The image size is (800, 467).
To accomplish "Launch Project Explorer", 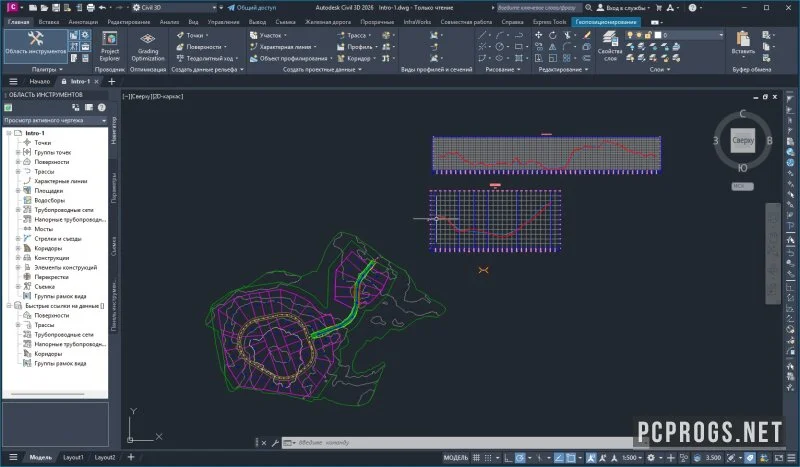I will point(110,46).
